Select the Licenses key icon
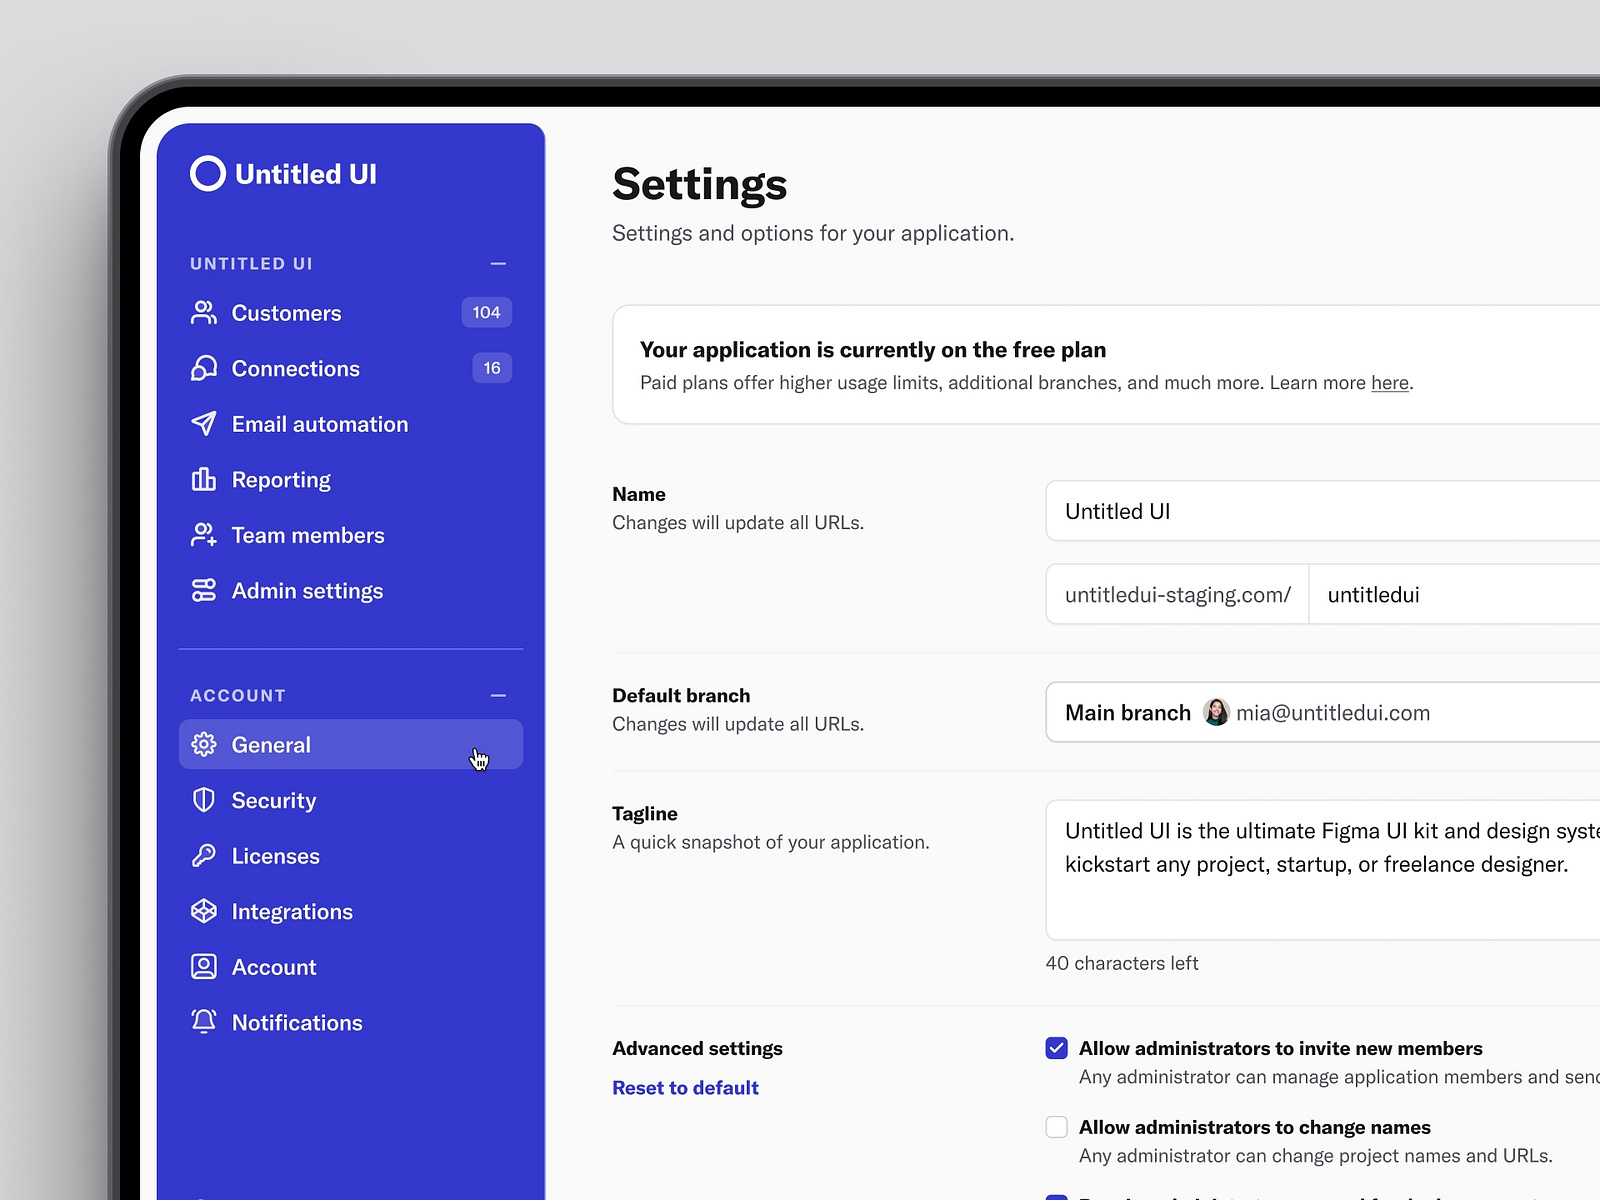This screenshot has width=1600, height=1200. point(204,856)
